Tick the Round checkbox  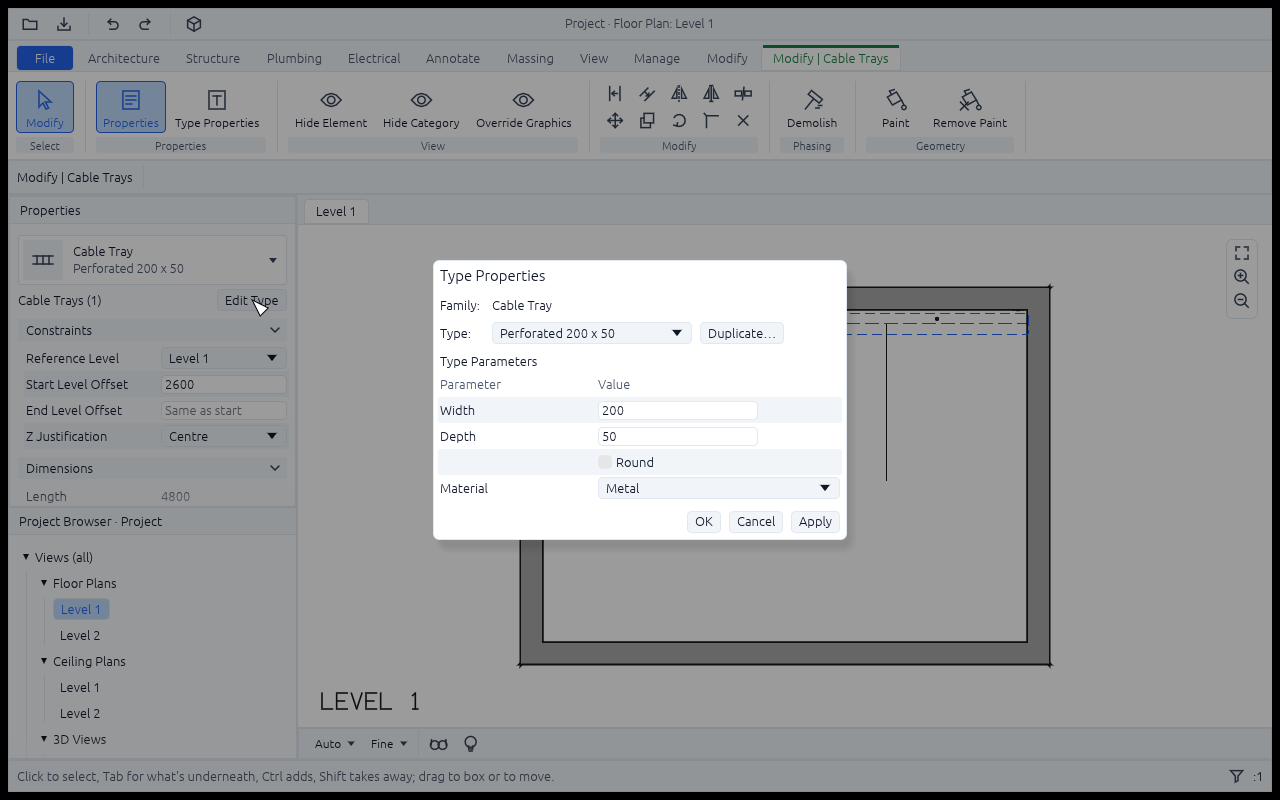[x=605, y=462]
